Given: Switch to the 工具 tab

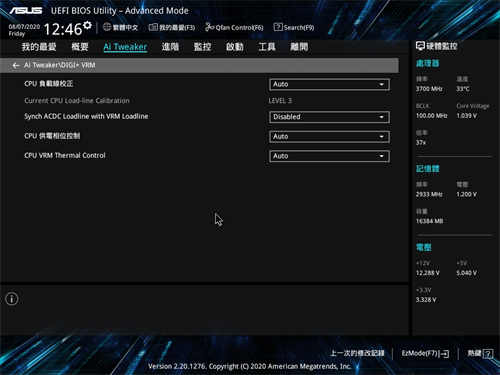Looking at the screenshot, I should pyautogui.click(x=267, y=47).
